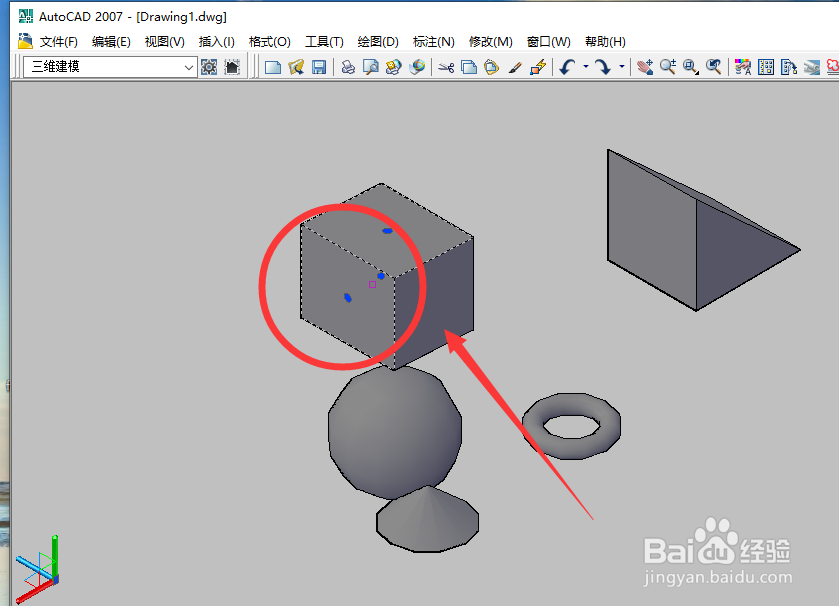The image size is (839, 606).
Task: Open the 绘图(D) menu
Action: [x=378, y=42]
